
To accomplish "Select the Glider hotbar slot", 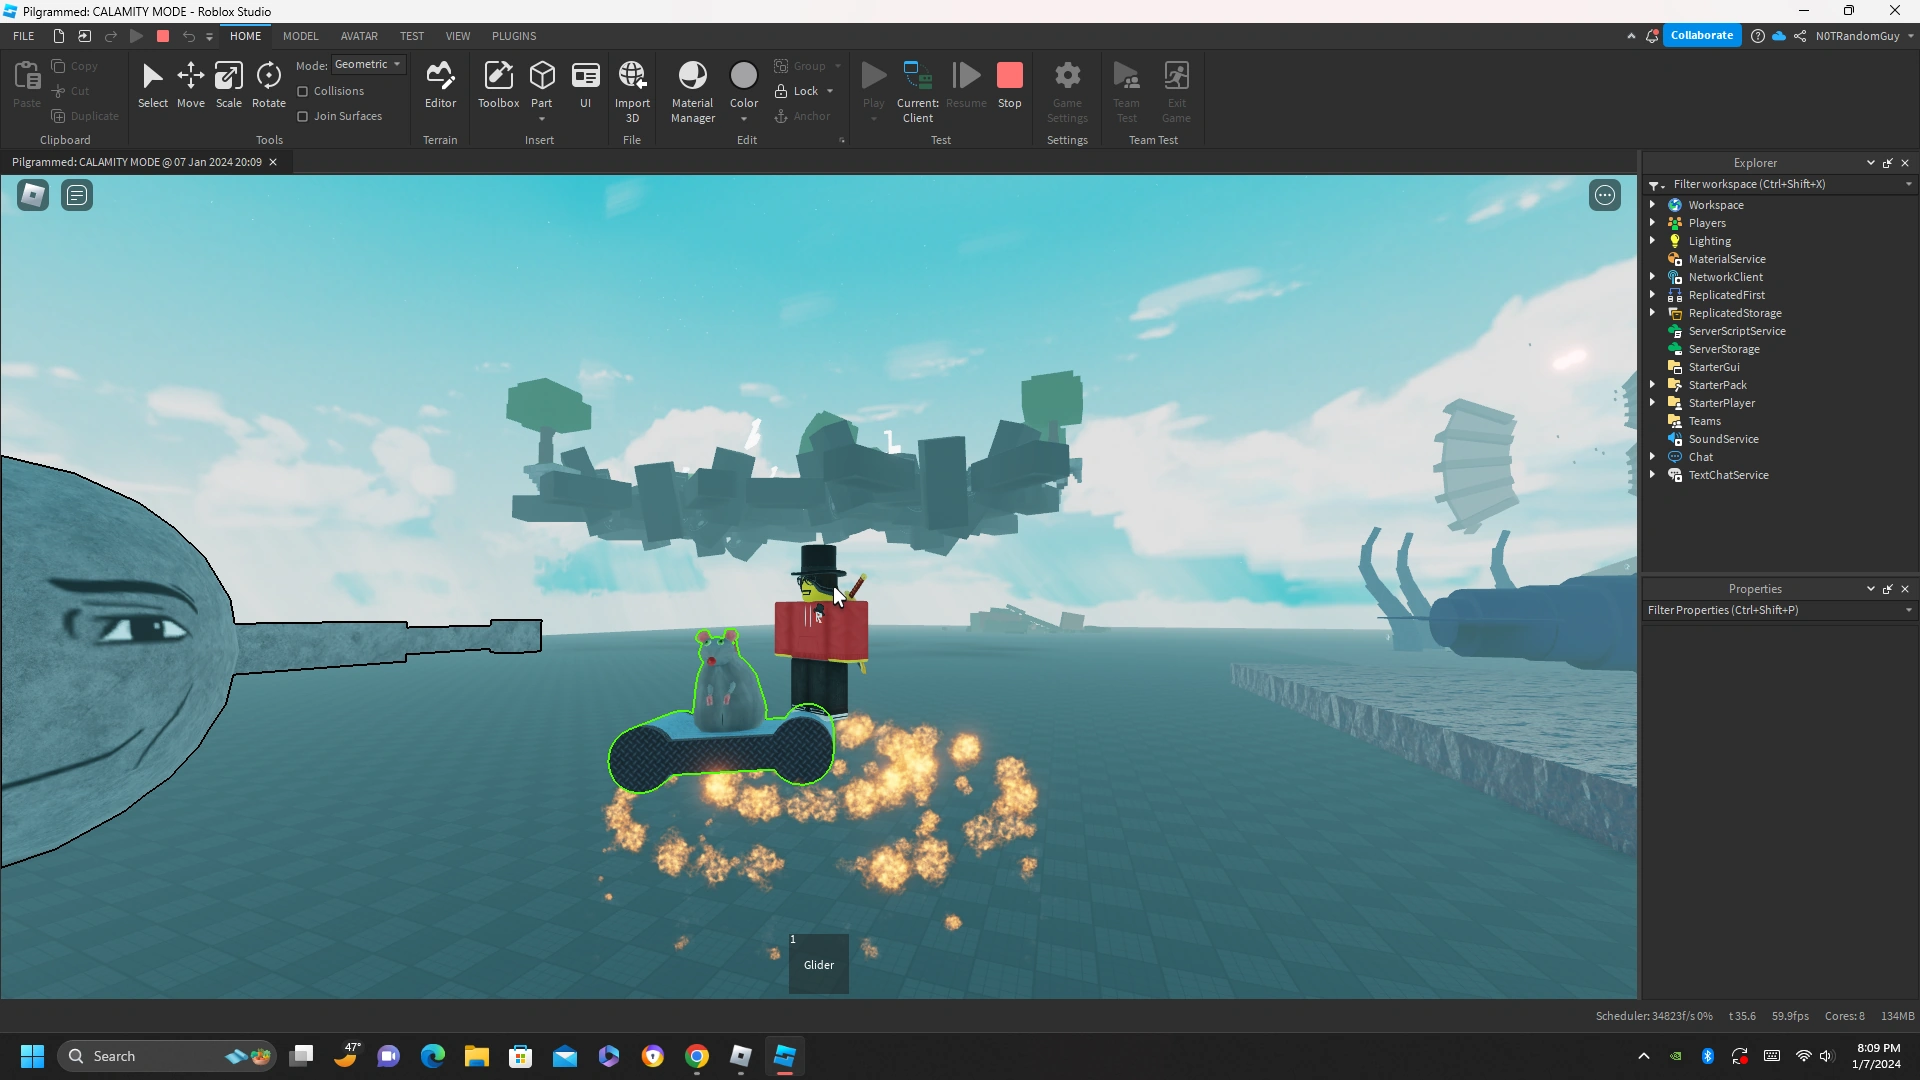I will point(819,964).
